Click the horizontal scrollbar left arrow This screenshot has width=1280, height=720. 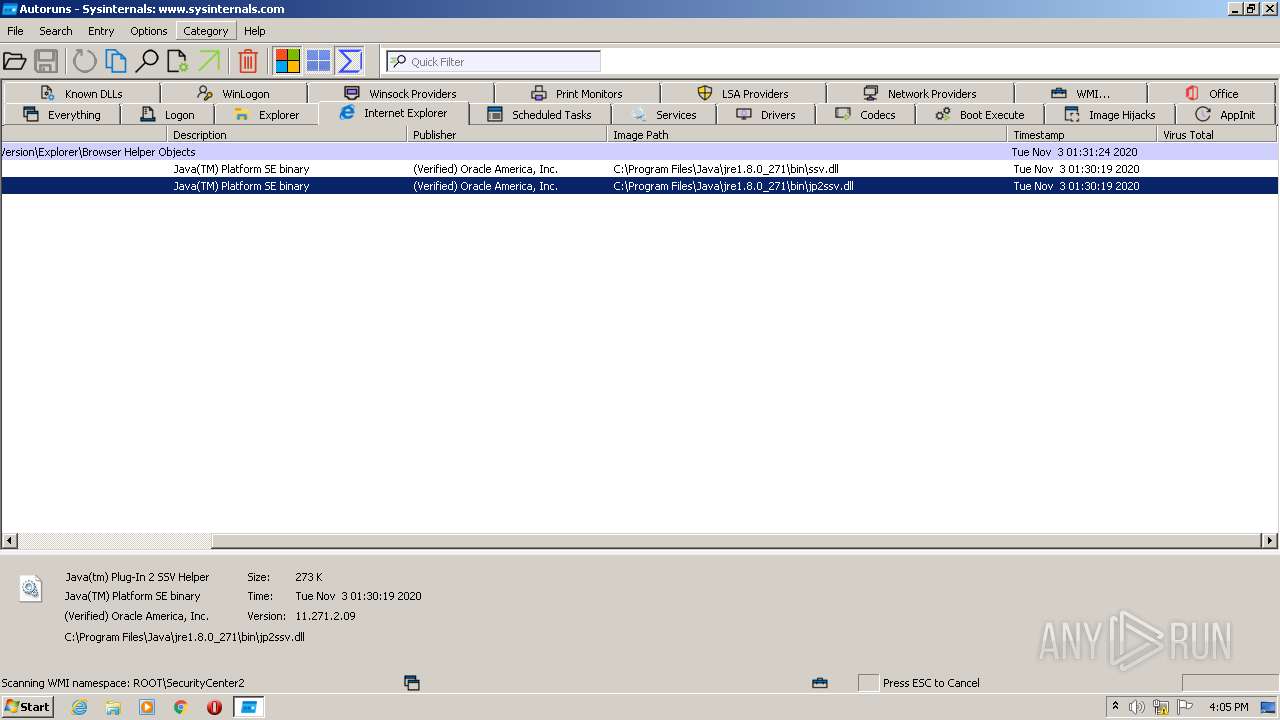[x=10, y=541]
